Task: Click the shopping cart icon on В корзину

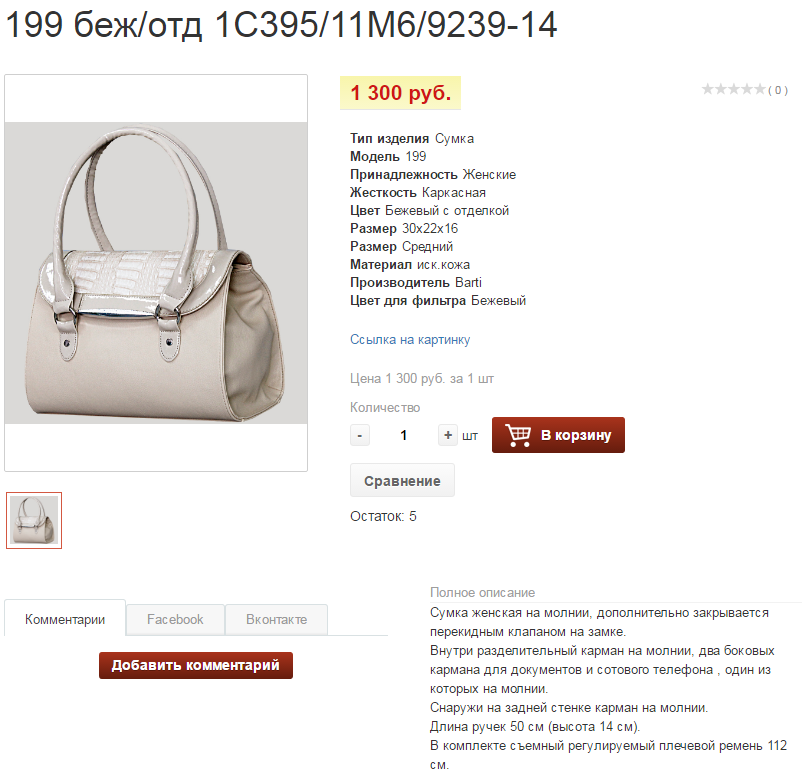Action: tap(518, 435)
